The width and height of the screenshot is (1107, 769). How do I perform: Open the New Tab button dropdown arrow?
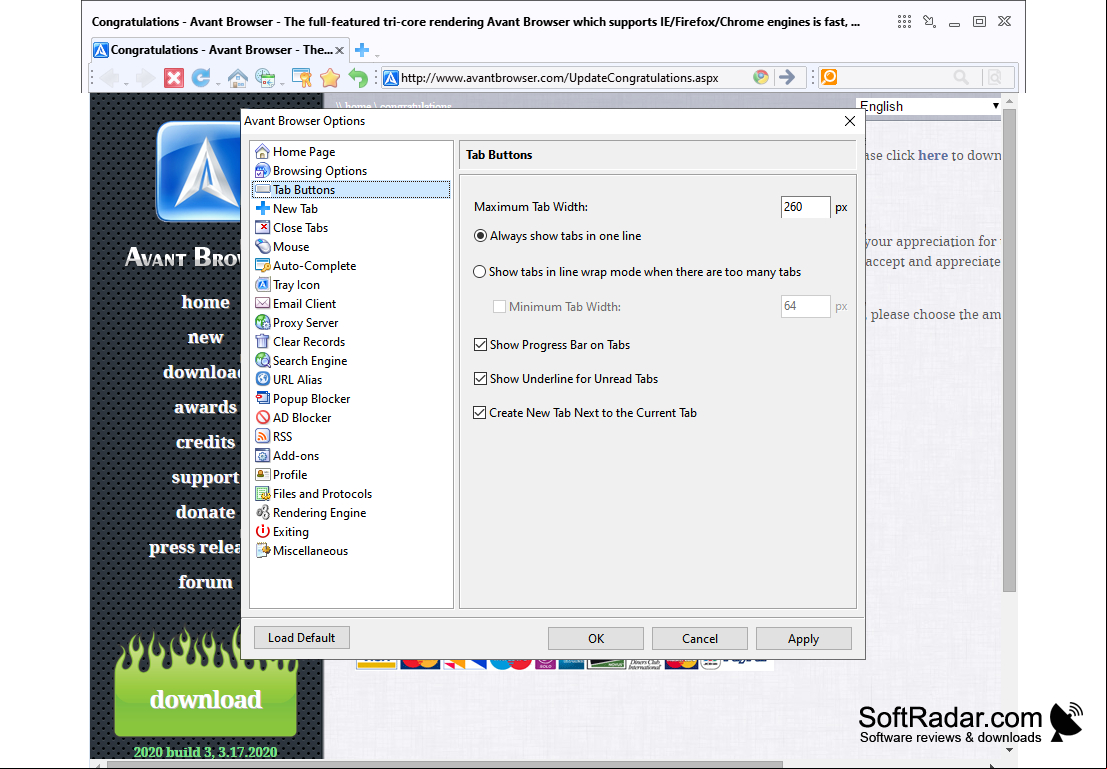pyautogui.click(x=377, y=55)
